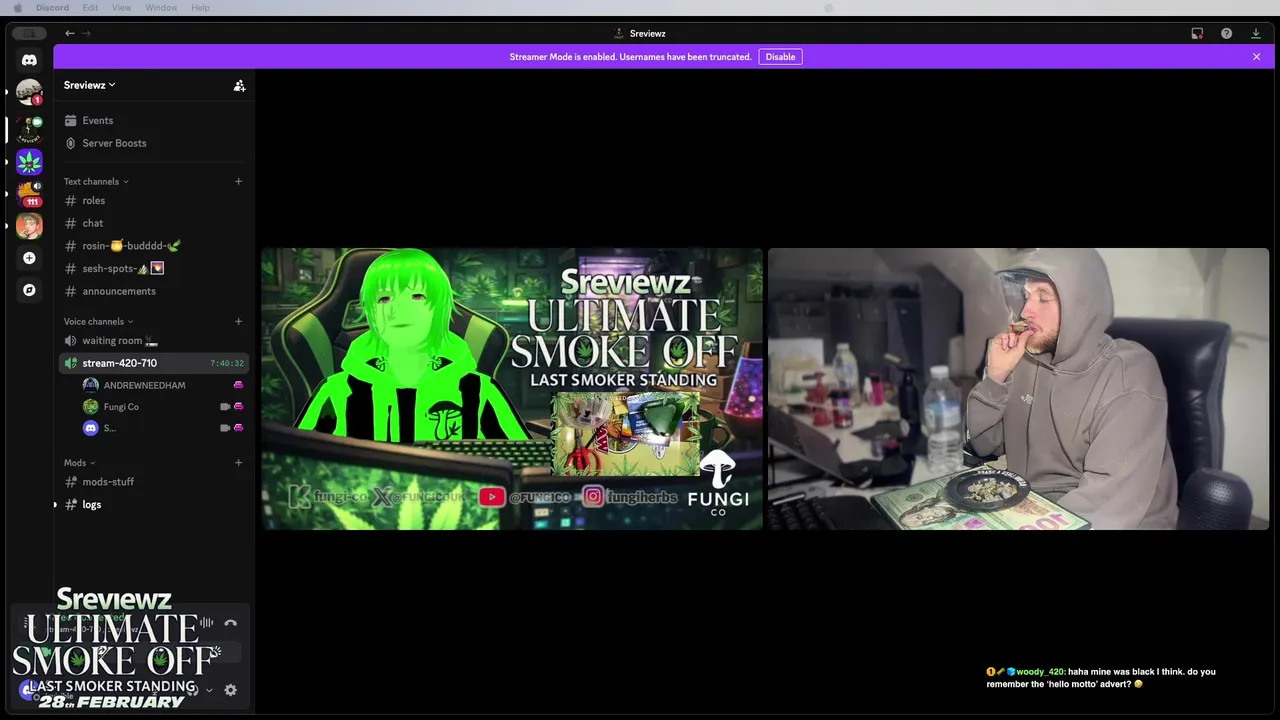1280x720 pixels.
Task: Click the invite people icon beside Sreviewz
Action: tap(239, 86)
